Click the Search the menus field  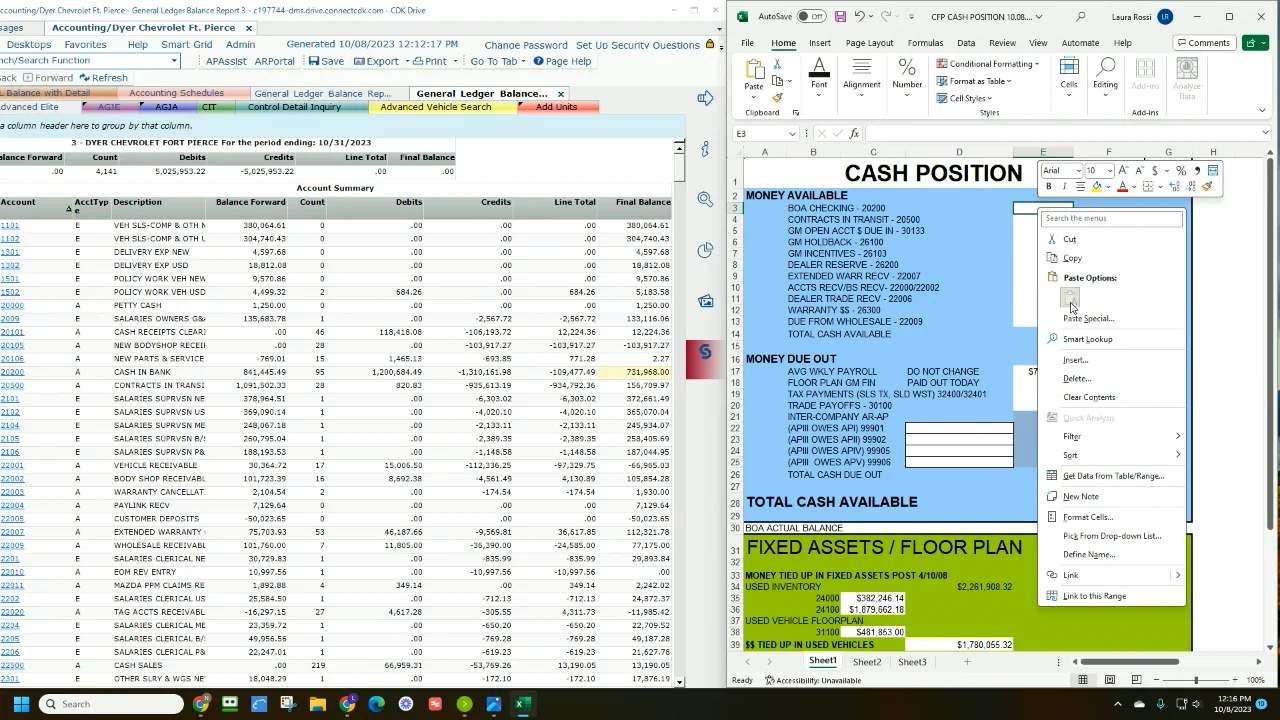pyautogui.click(x=1112, y=218)
